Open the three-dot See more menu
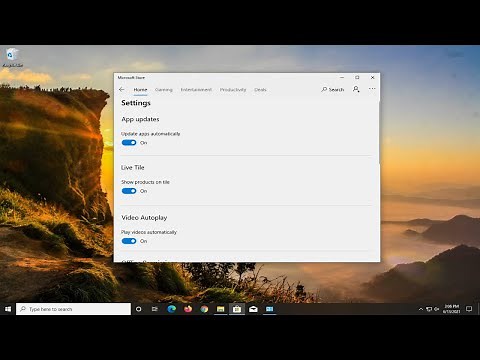This screenshot has width=480, height=360. [372, 89]
